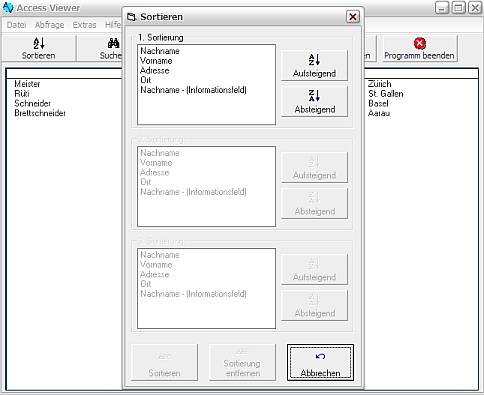The image size is (484, 395).
Task: Click the Meister row in the main table
Action: click(27, 84)
